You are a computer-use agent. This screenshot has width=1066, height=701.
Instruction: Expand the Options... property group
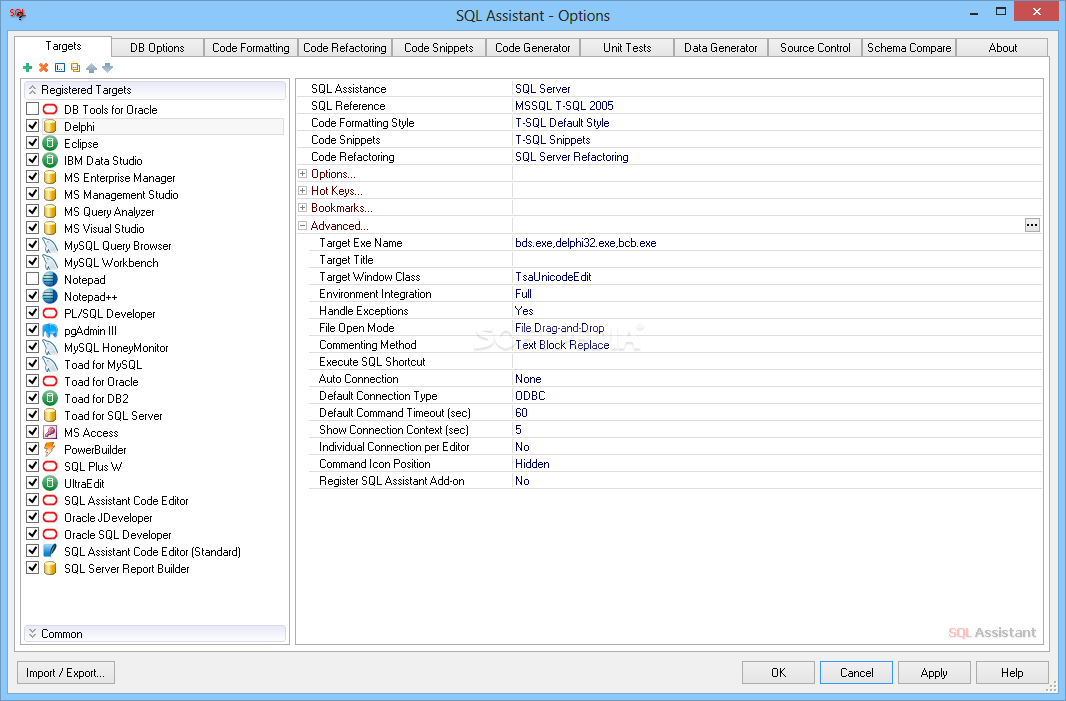click(303, 173)
